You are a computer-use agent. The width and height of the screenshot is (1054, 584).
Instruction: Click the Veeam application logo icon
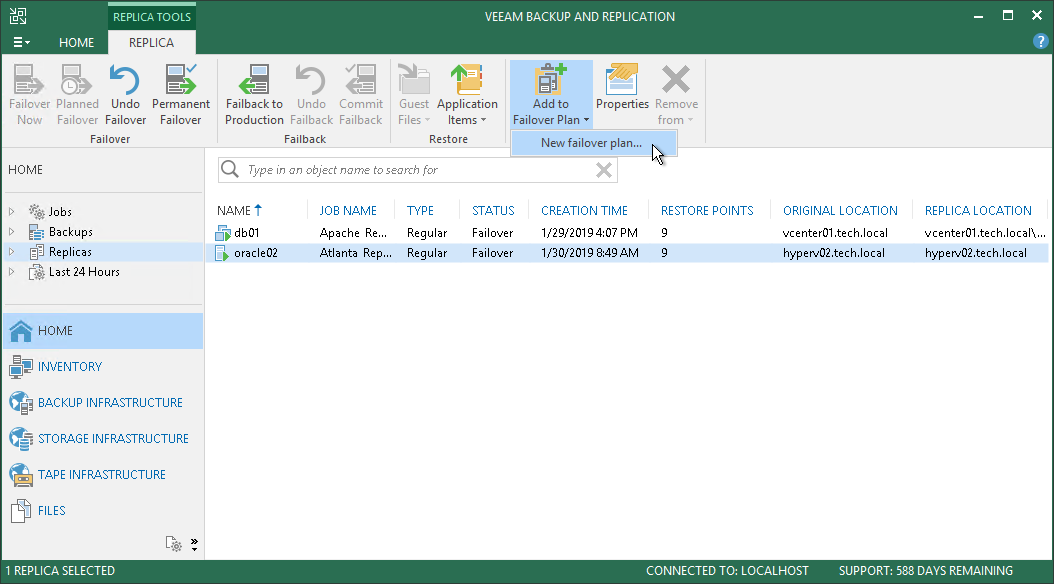[18, 16]
